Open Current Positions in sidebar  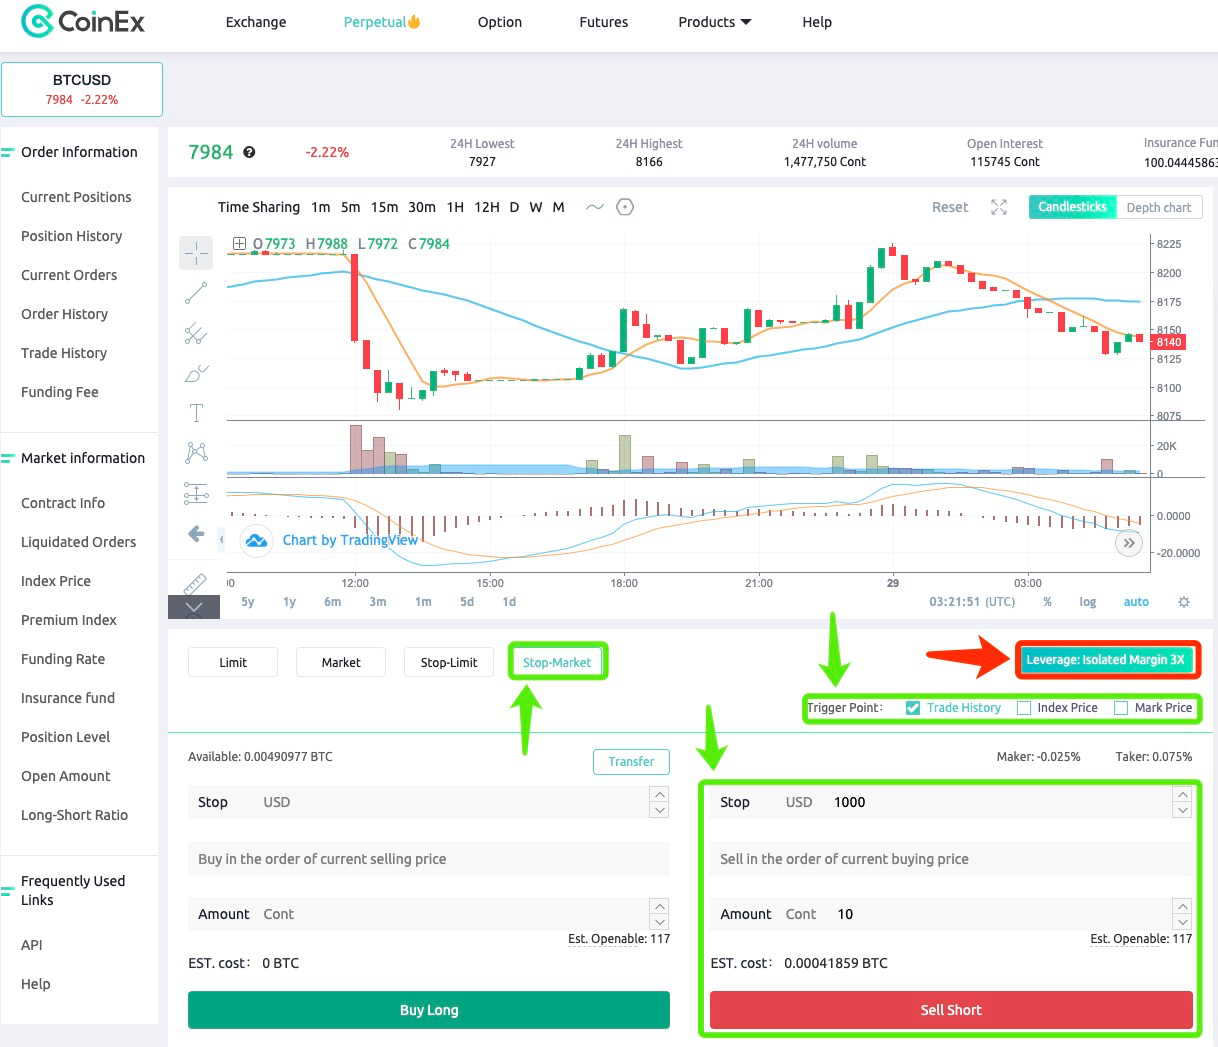(x=76, y=197)
